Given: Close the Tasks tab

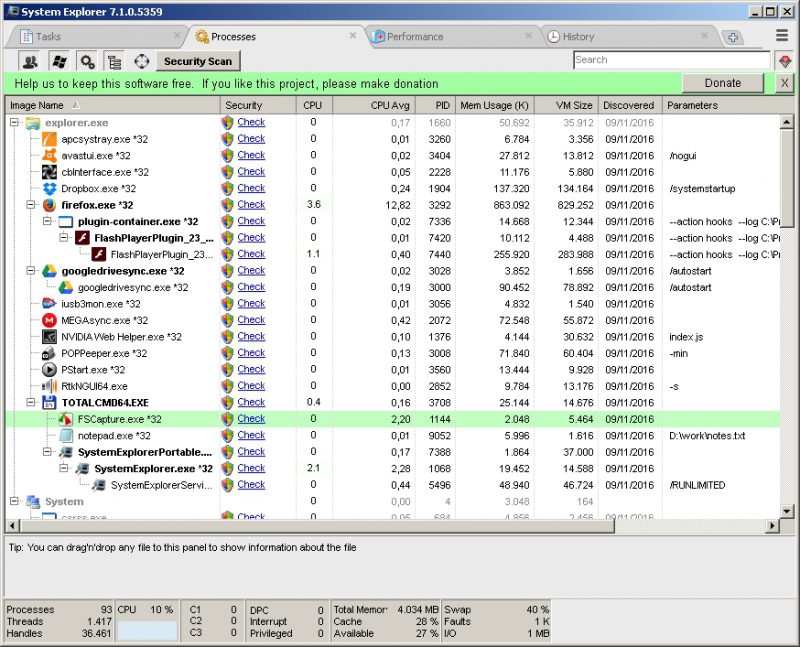Looking at the screenshot, I should click(177, 35).
